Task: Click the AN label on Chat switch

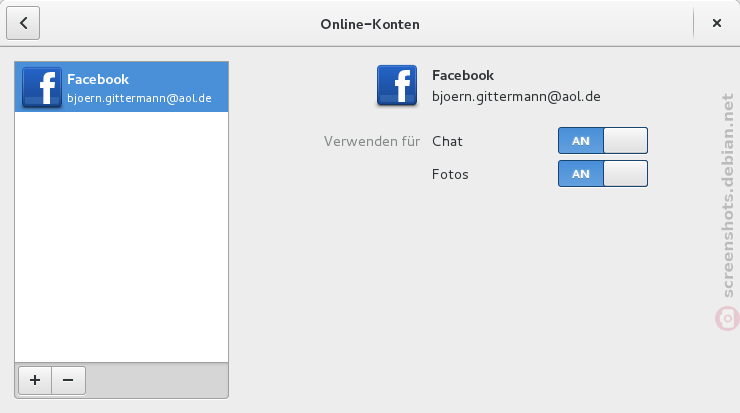Action: coord(580,141)
